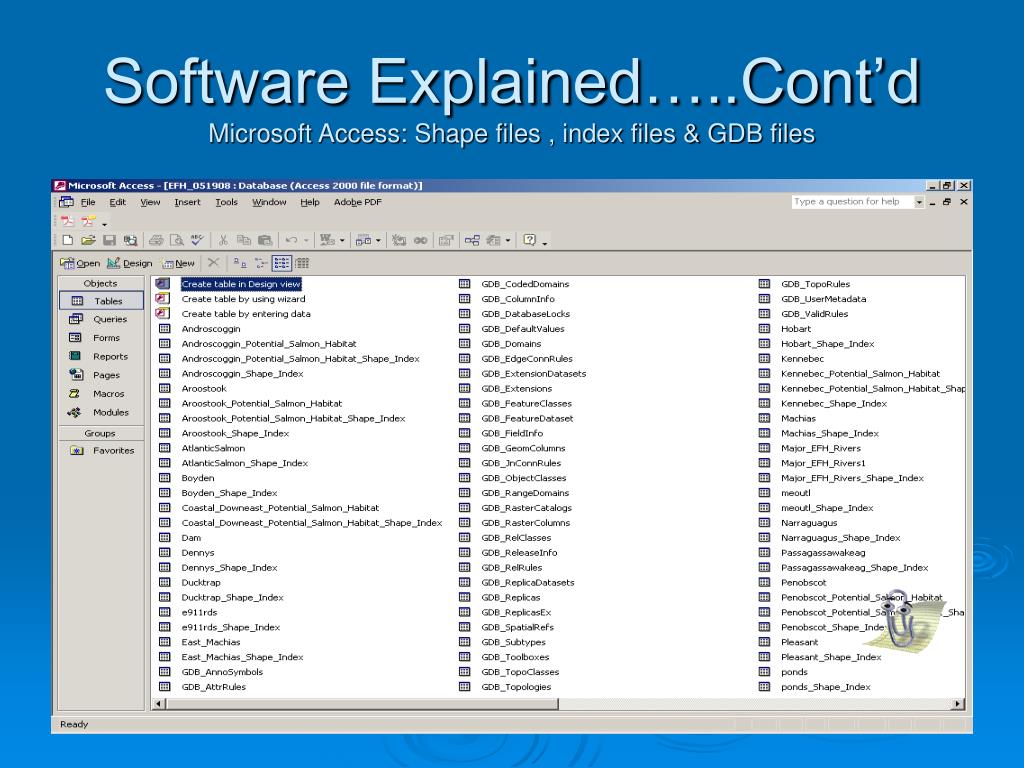Select the AtlanticSalmon table

[x=213, y=448]
